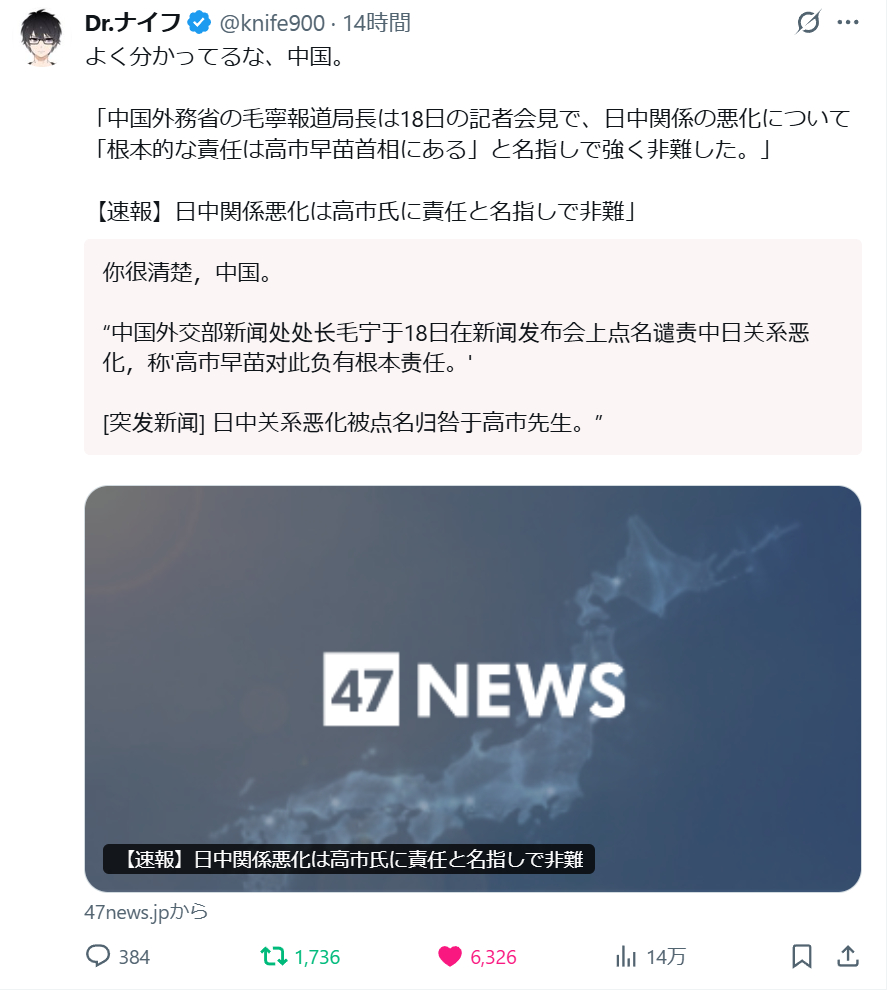Screen dimensions: 888x990
Task: Click the Chinese translation text box
Action: [x=473, y=347]
